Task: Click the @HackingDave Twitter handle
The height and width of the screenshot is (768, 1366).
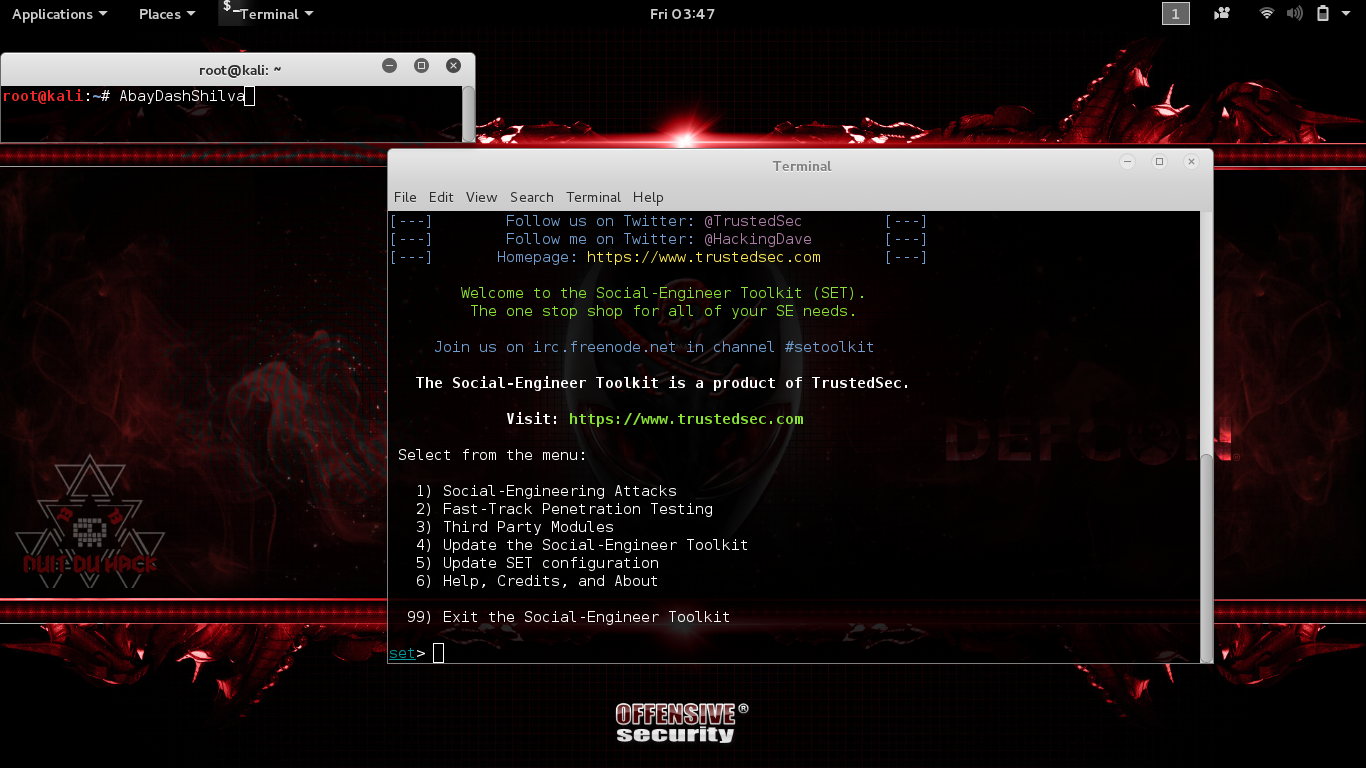Action: 758,239
